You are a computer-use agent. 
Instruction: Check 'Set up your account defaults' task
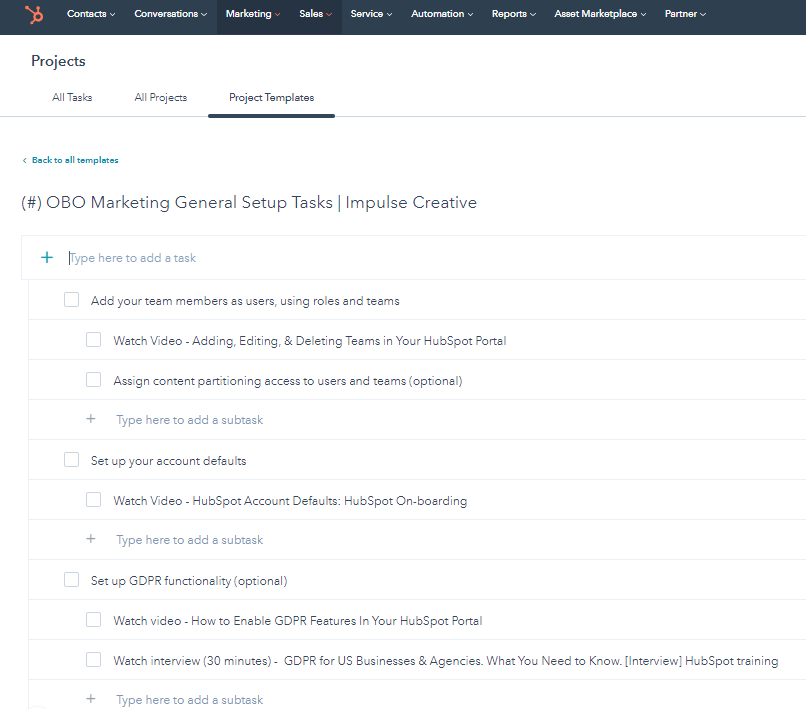tap(71, 458)
